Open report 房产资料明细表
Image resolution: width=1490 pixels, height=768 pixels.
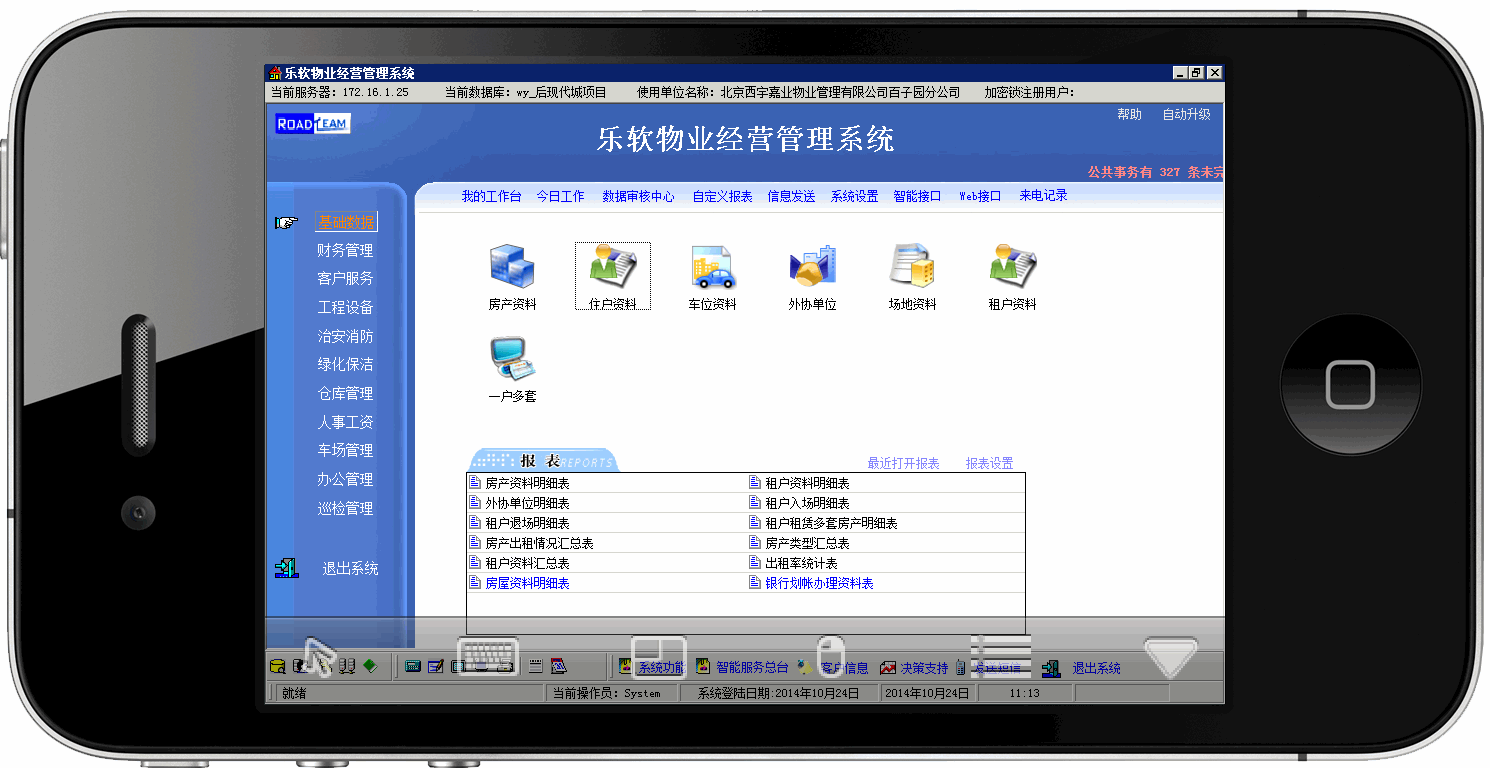pos(527,483)
